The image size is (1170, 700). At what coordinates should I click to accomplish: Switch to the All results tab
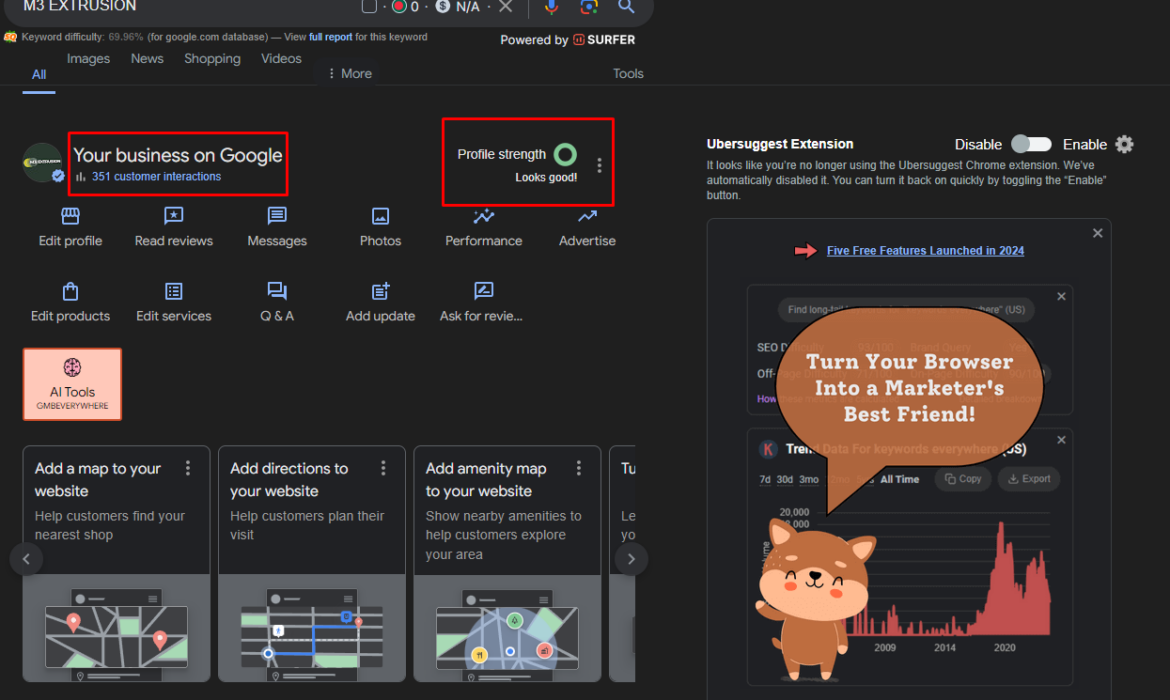[39, 75]
